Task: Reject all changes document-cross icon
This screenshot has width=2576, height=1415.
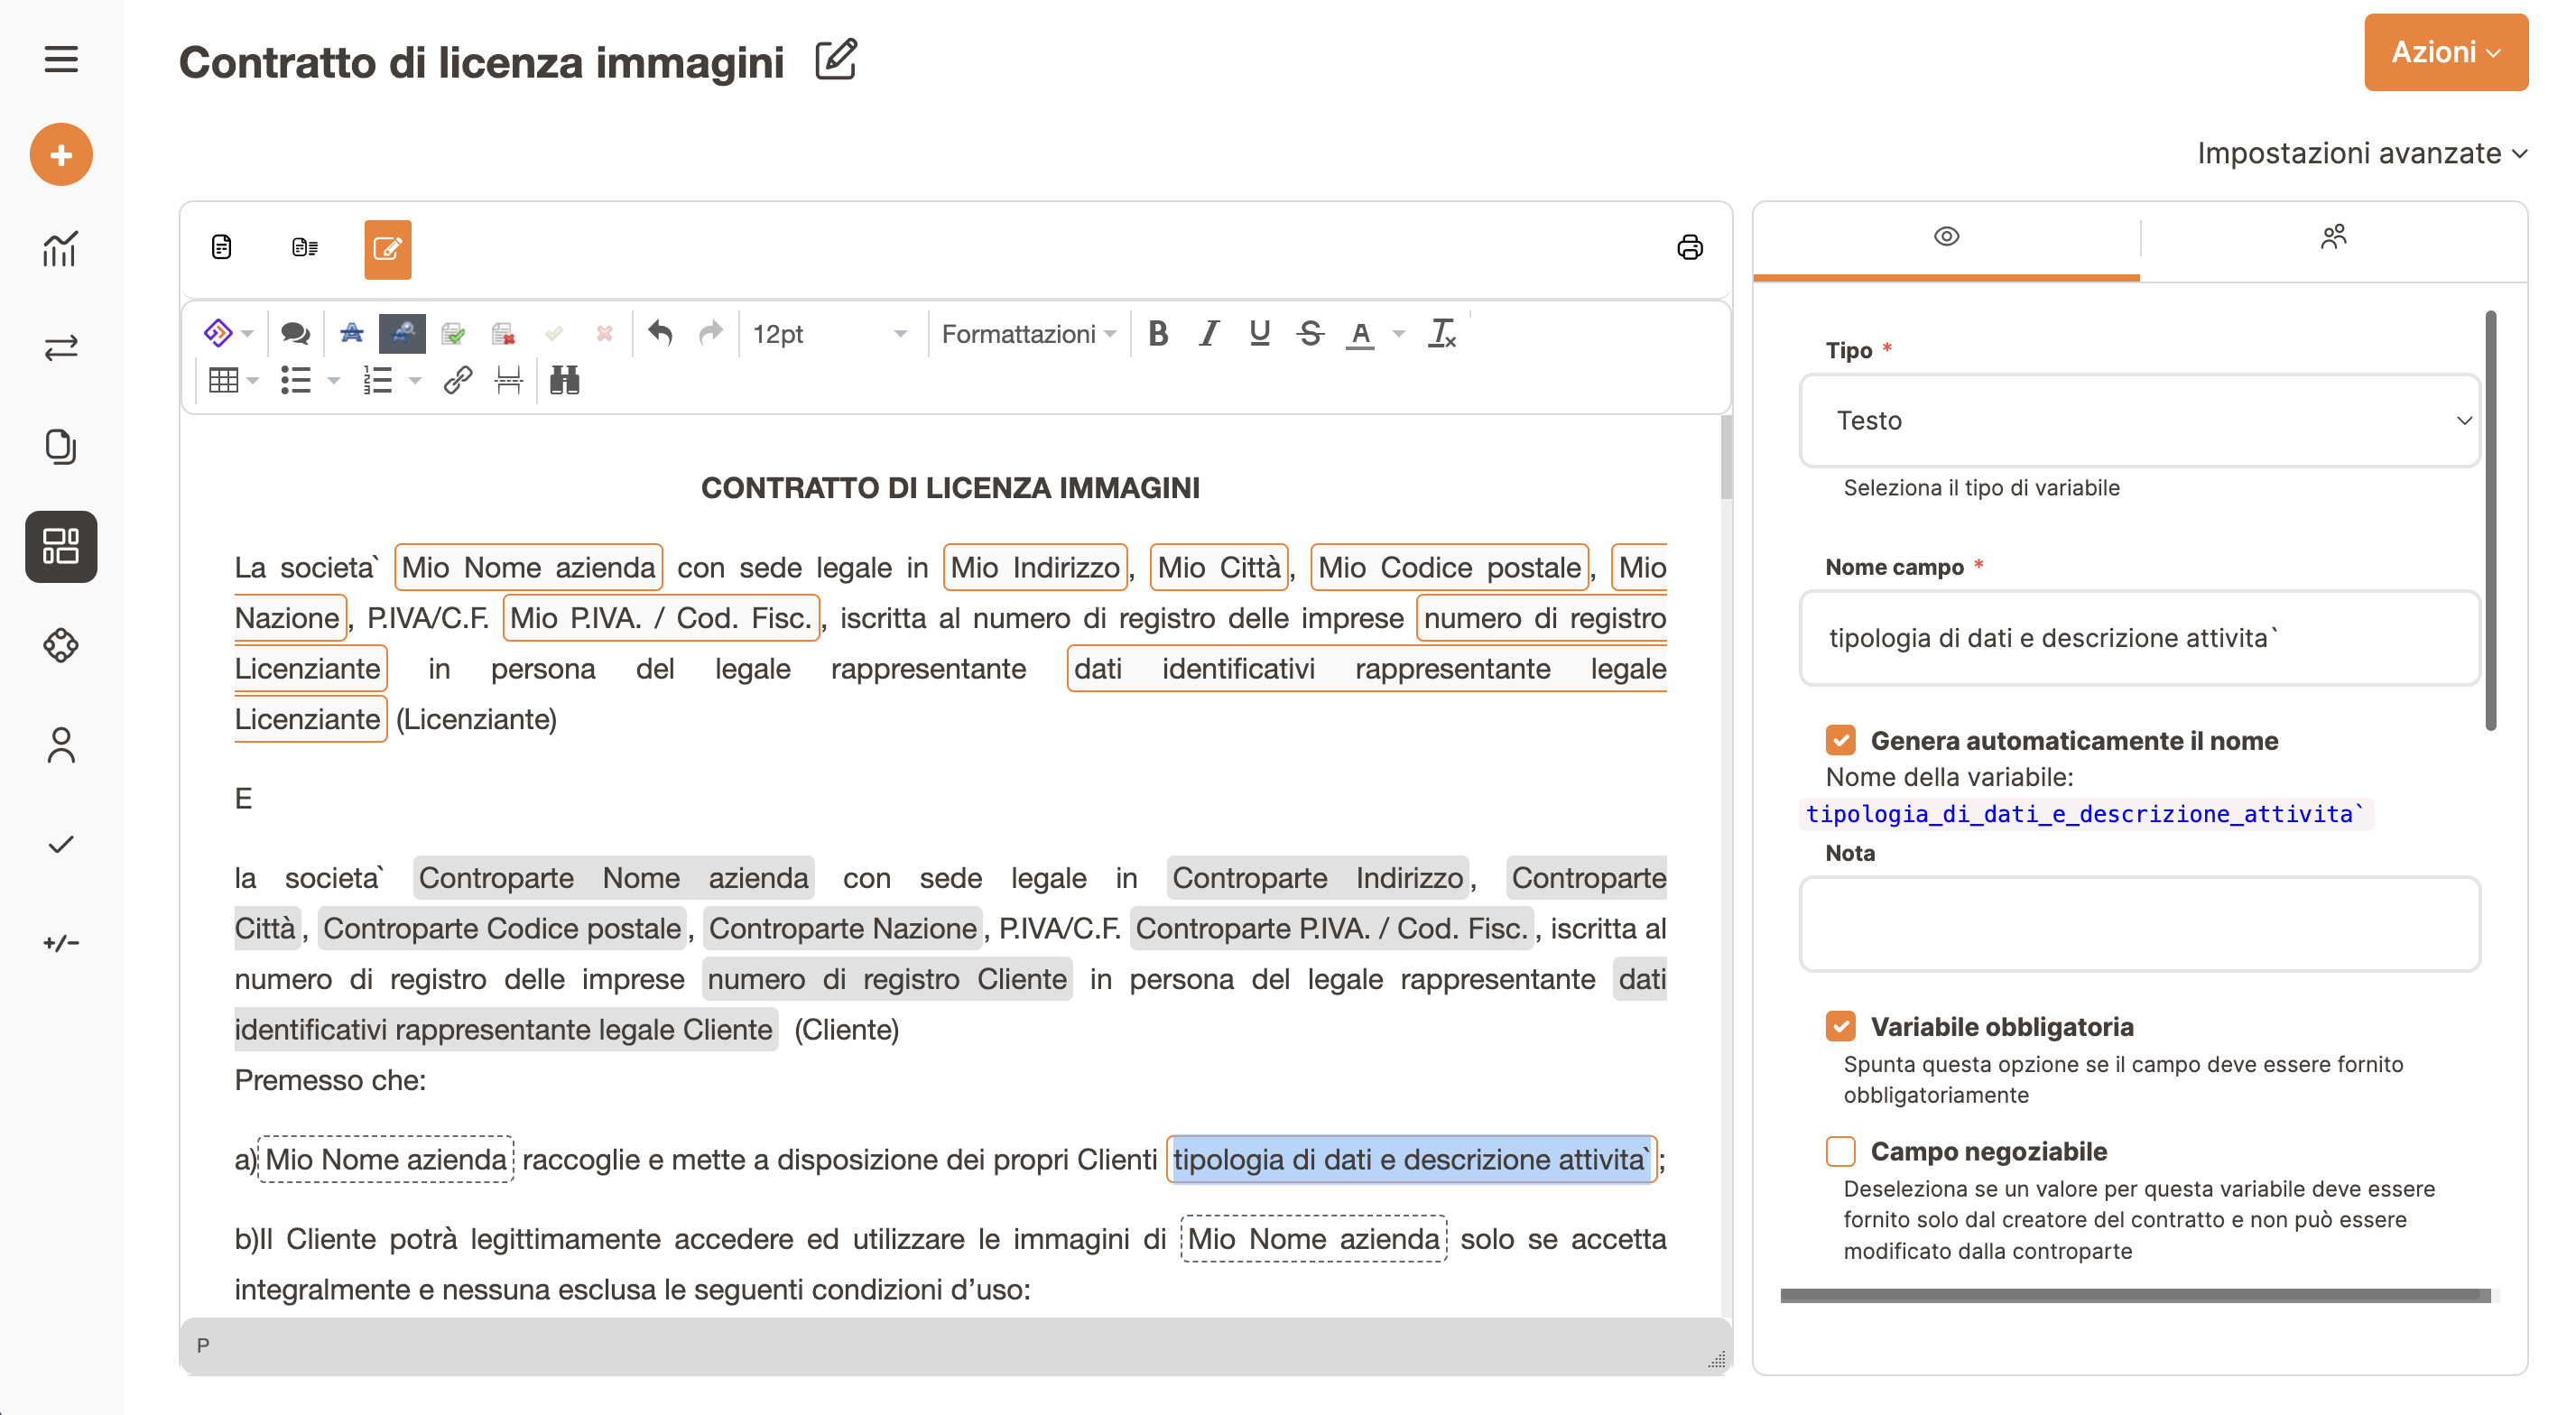Action: click(x=503, y=333)
